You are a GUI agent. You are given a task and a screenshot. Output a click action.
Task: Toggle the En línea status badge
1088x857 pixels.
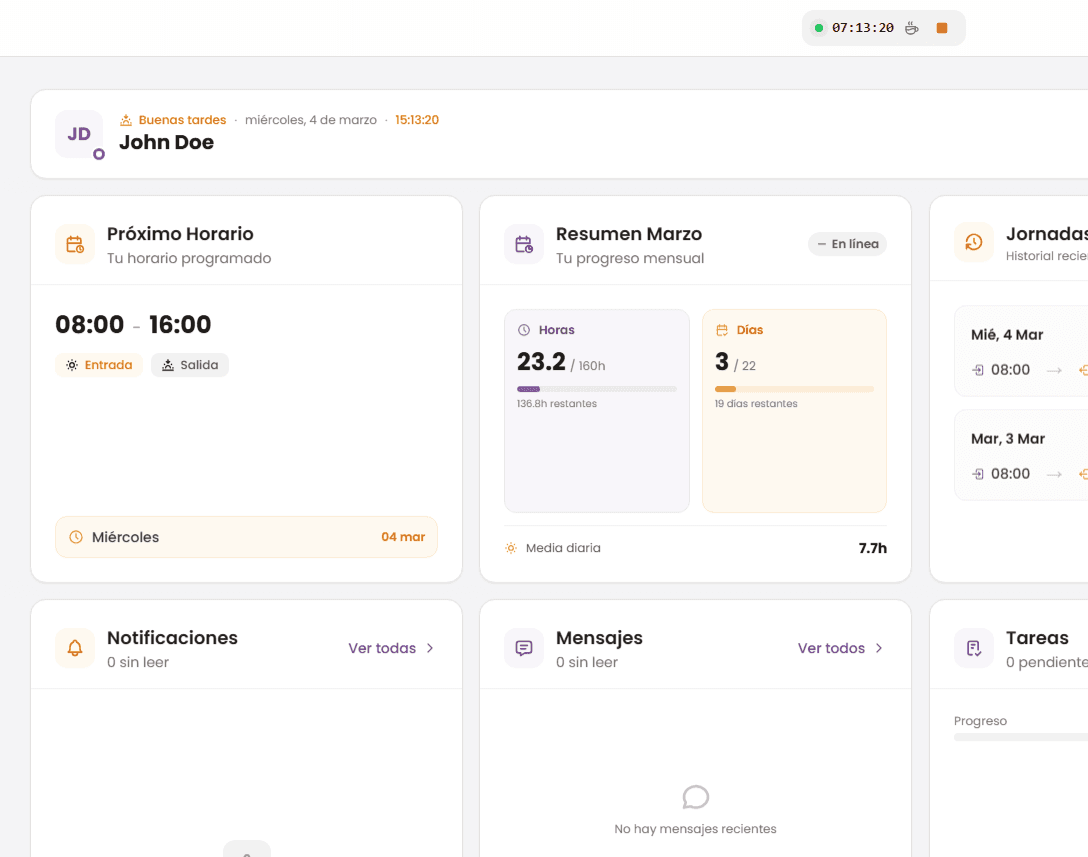(847, 244)
